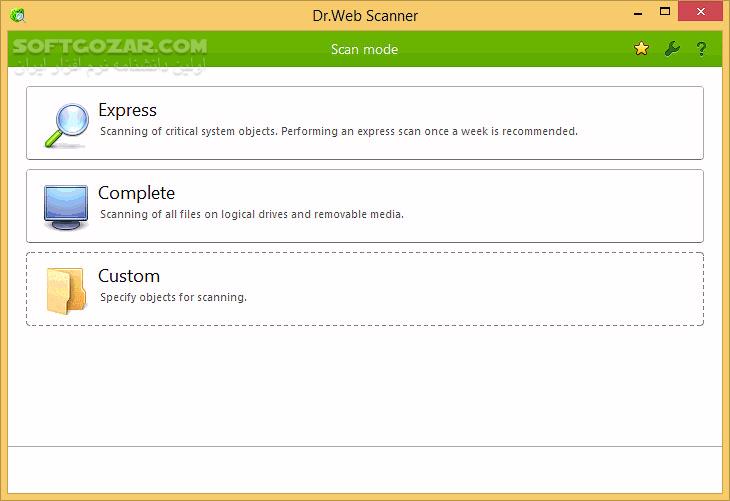Start the Express scan mode
The image size is (730, 501).
point(365,123)
